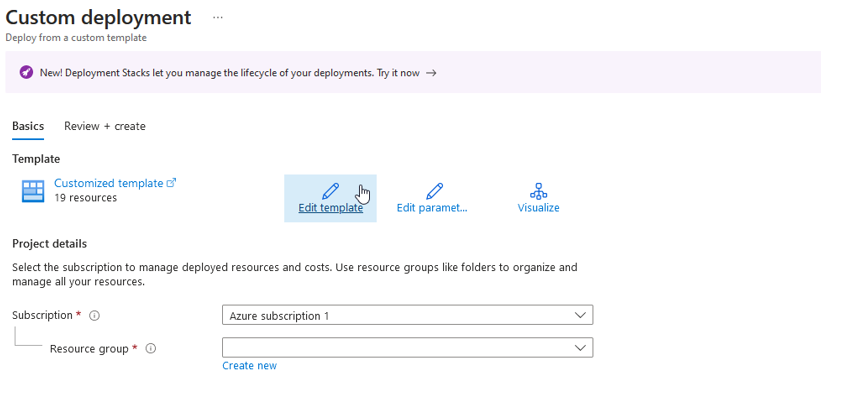Image resolution: width=842 pixels, height=416 pixels.
Task: Click the external link icon beside Customized template
Action: point(171,183)
